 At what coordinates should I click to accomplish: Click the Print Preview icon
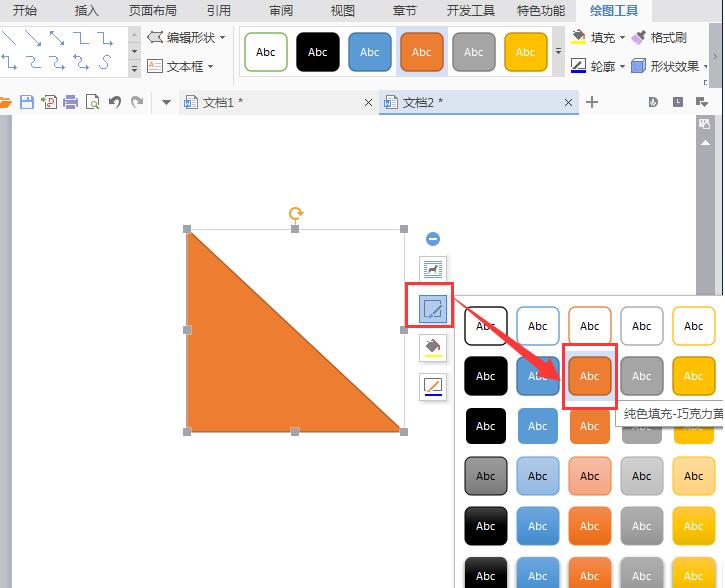93,102
